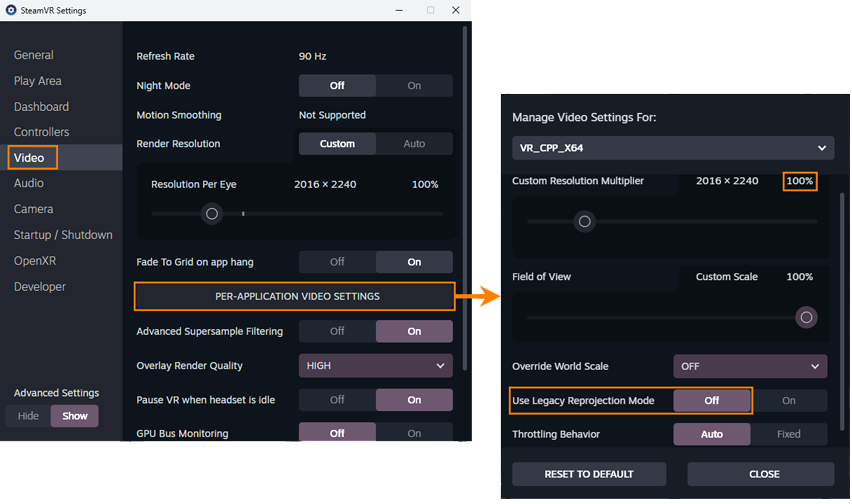Viewport: 852px width, 504px height.
Task: Disable Advanced Supersample Filtering
Action: coord(337,331)
